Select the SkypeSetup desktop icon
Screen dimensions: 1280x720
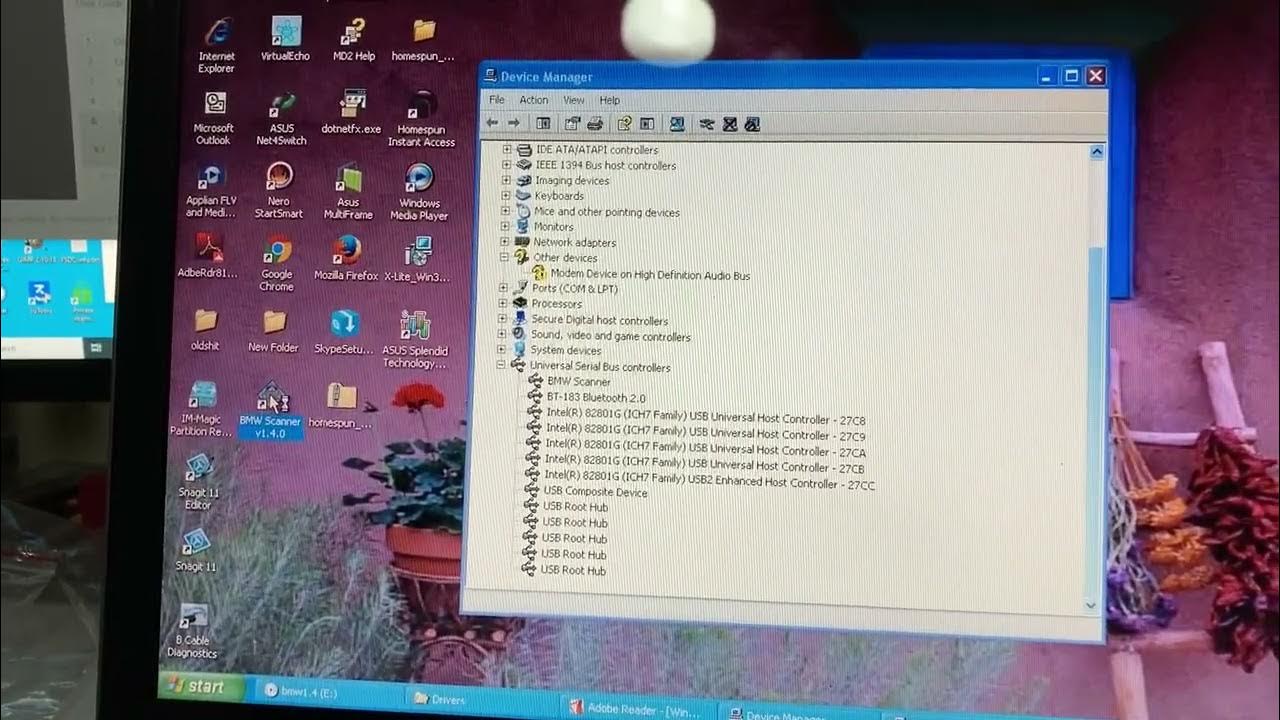tap(345, 333)
